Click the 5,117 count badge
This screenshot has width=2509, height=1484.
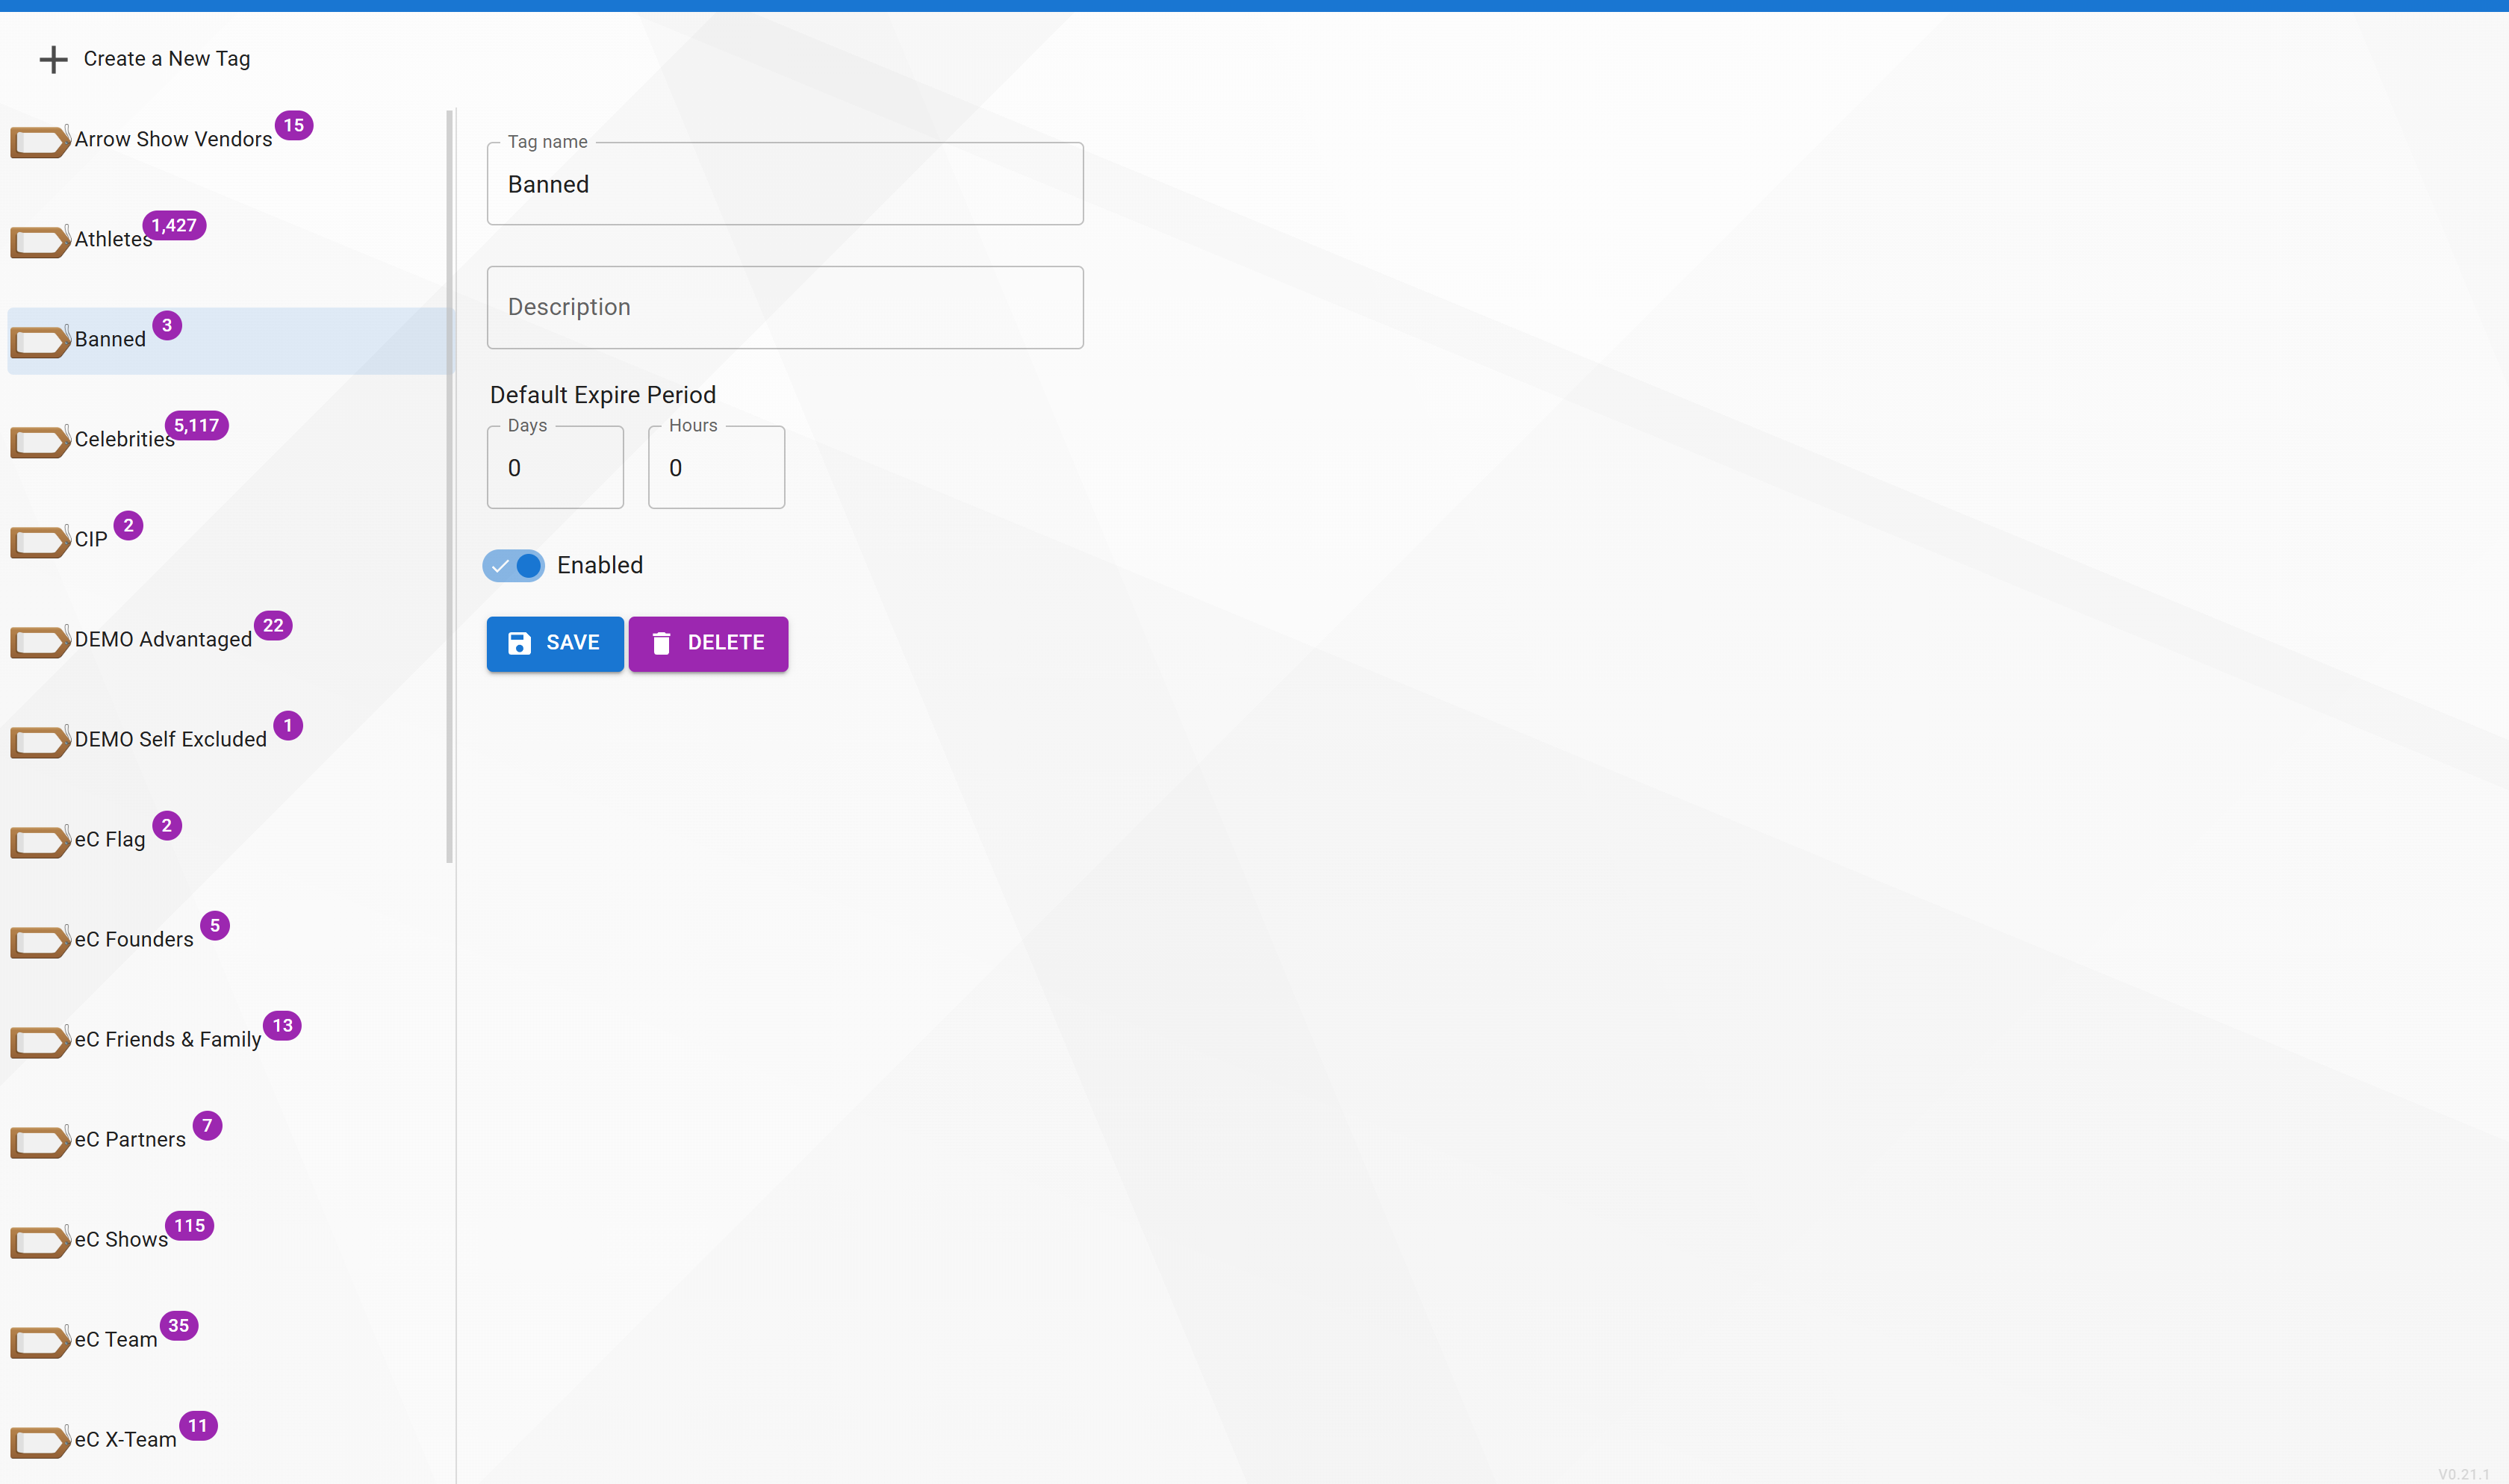pos(197,426)
